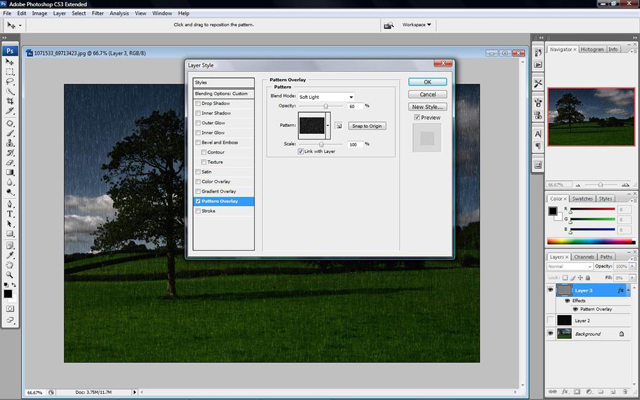The width and height of the screenshot is (640, 400).
Task: Open the Blend Mode Soft Light dropdown
Action: (x=326, y=97)
